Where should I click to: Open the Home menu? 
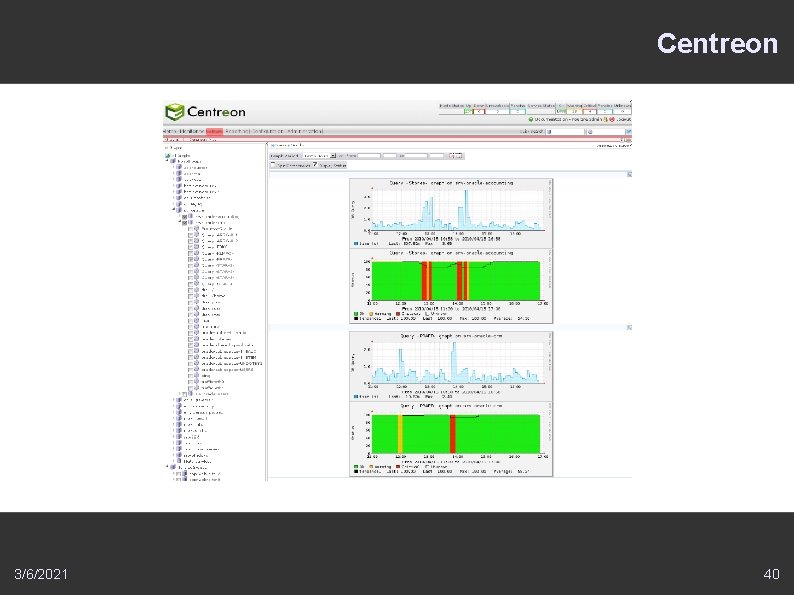[169, 131]
